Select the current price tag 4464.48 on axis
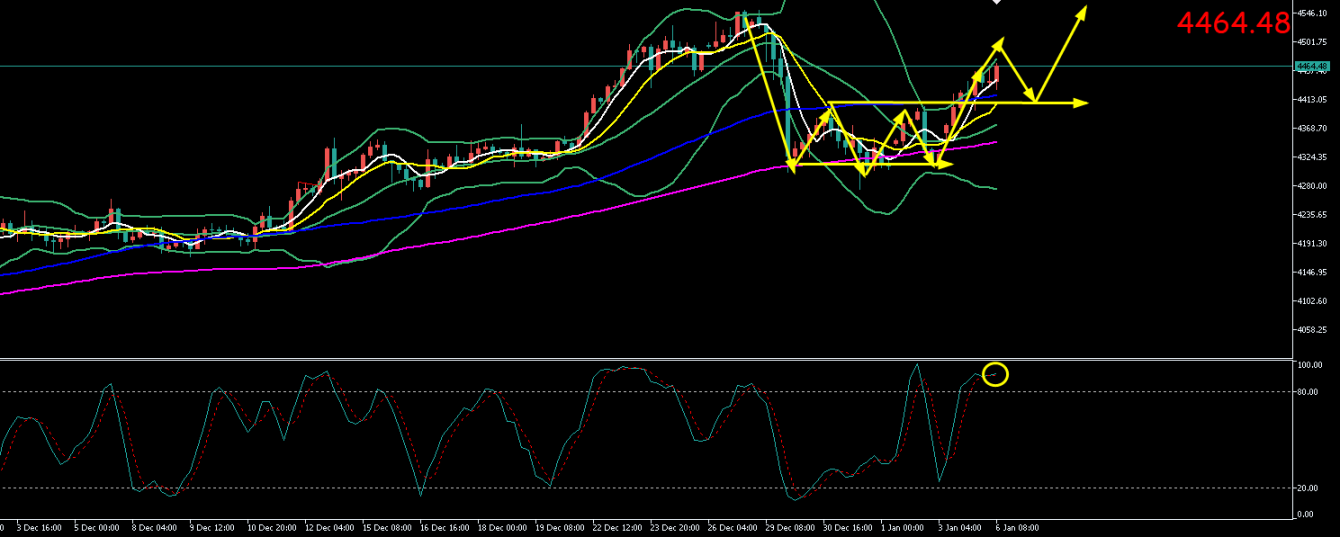 pyautogui.click(x=1311, y=67)
